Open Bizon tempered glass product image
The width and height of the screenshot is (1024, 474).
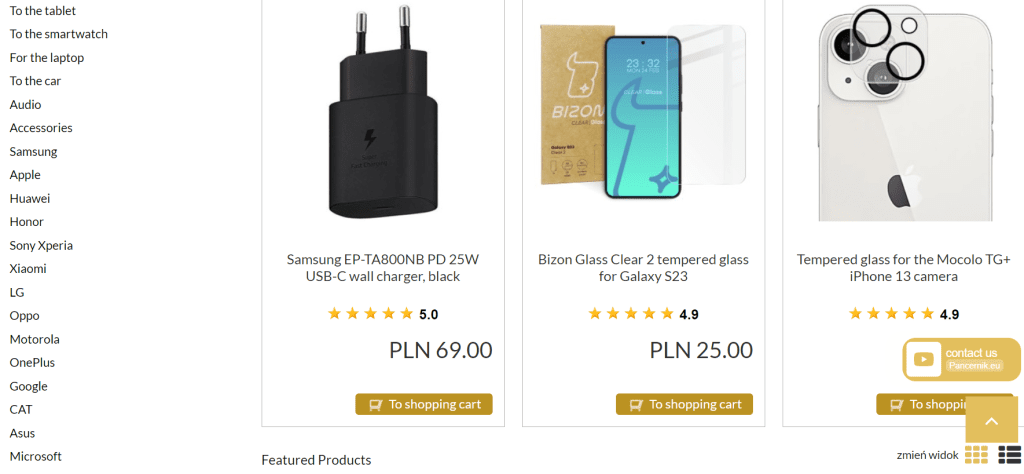pos(643,112)
